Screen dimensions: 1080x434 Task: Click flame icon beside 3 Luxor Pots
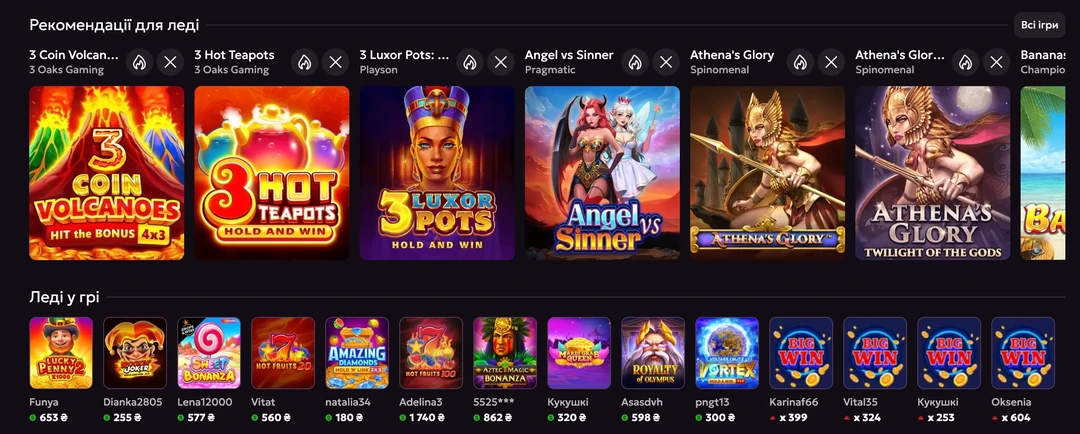tap(470, 62)
